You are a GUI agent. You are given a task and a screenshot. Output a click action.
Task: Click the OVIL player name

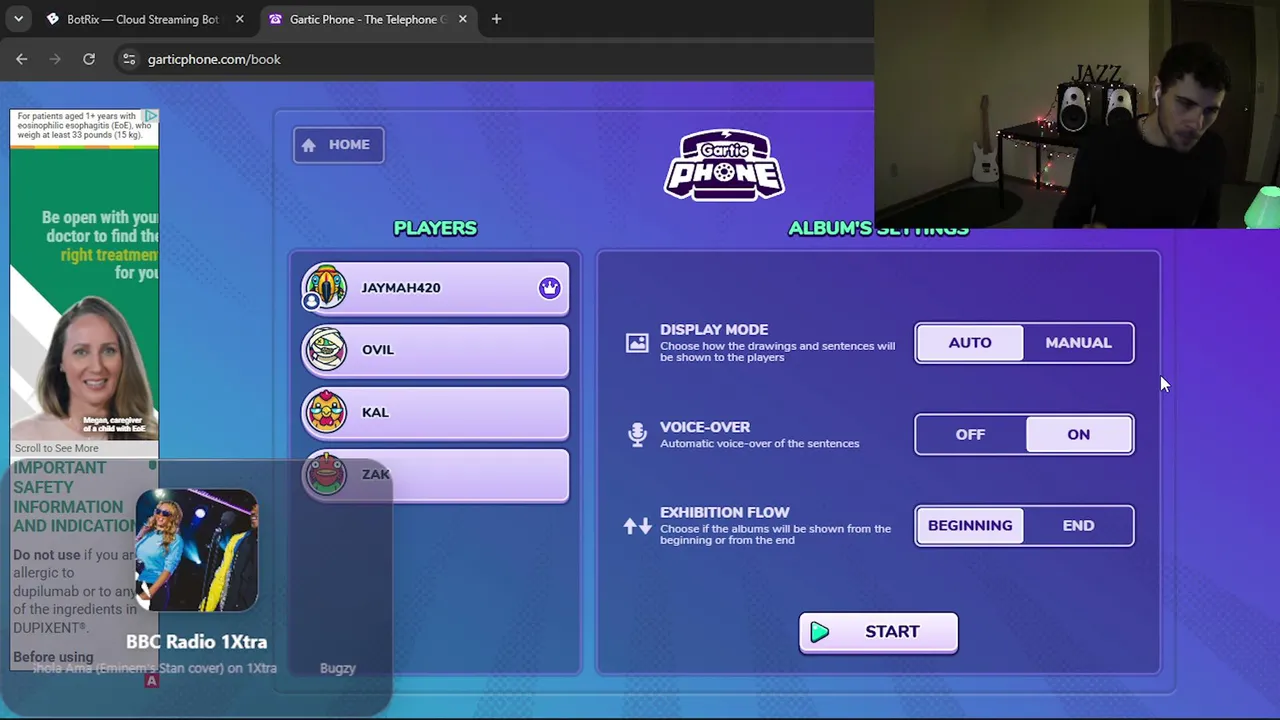pyautogui.click(x=378, y=350)
